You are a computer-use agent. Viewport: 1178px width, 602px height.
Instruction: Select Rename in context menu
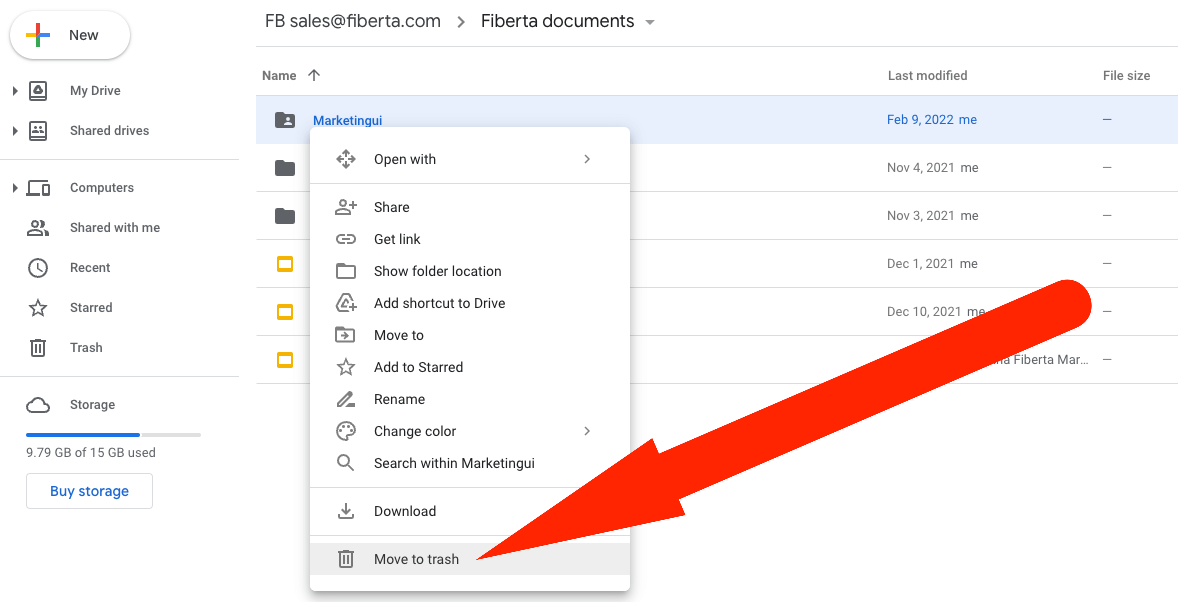click(470, 399)
